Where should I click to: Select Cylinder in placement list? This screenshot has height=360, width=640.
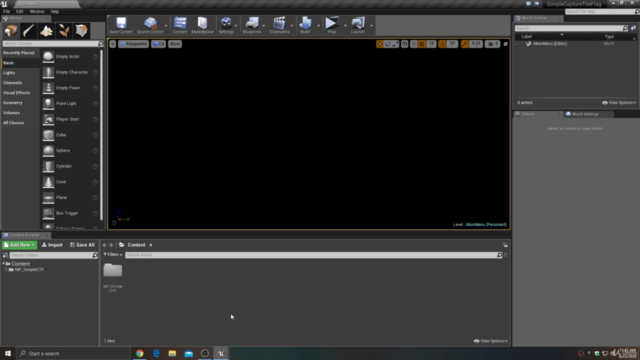[70, 166]
